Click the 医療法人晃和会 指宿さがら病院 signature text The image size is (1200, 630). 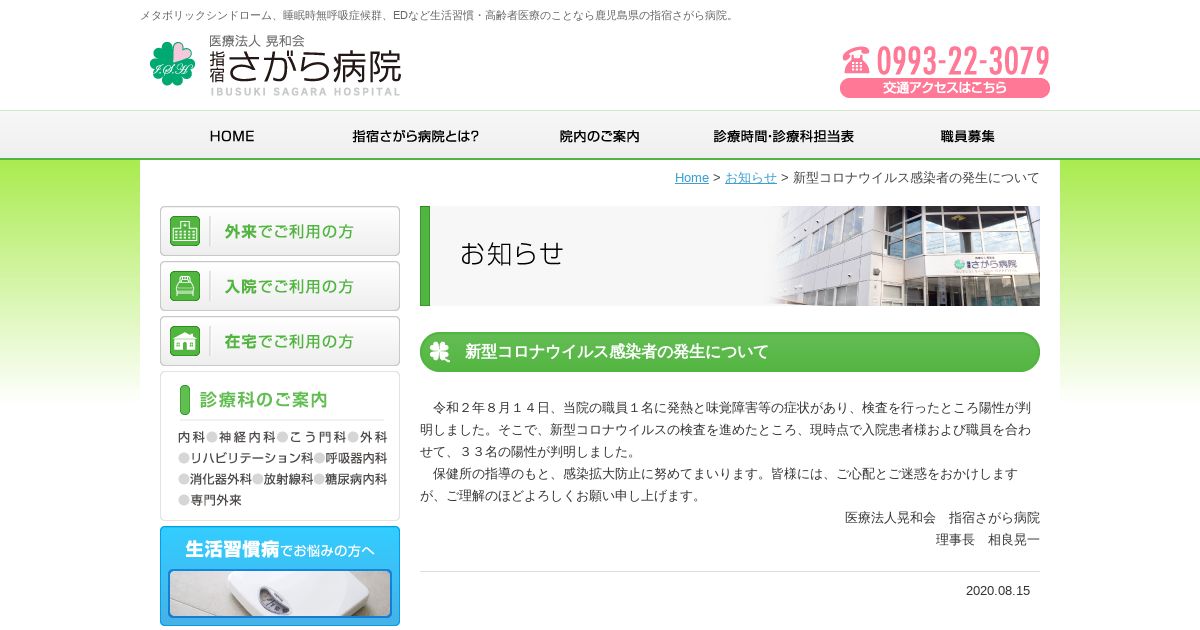(942, 518)
